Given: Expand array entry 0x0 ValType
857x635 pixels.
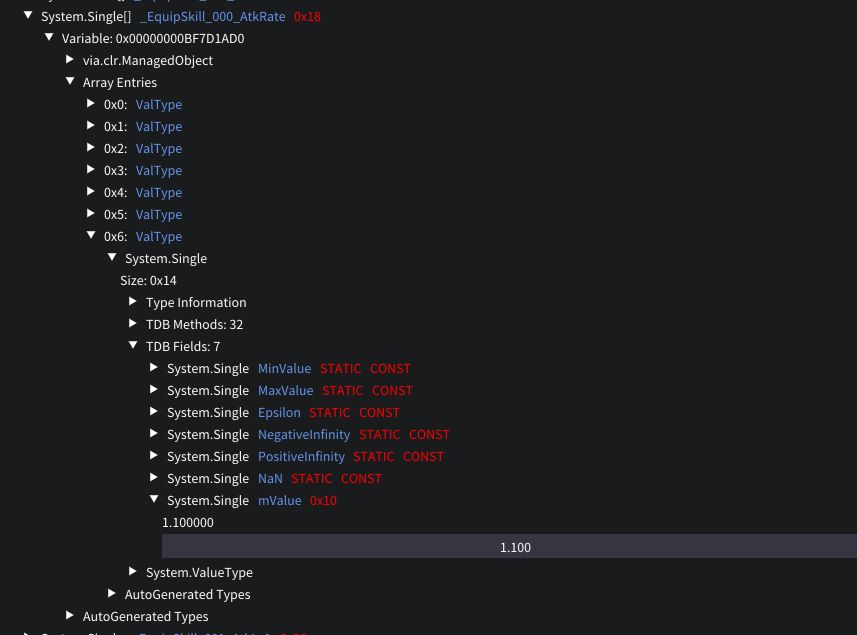Looking at the screenshot, I should (x=91, y=104).
